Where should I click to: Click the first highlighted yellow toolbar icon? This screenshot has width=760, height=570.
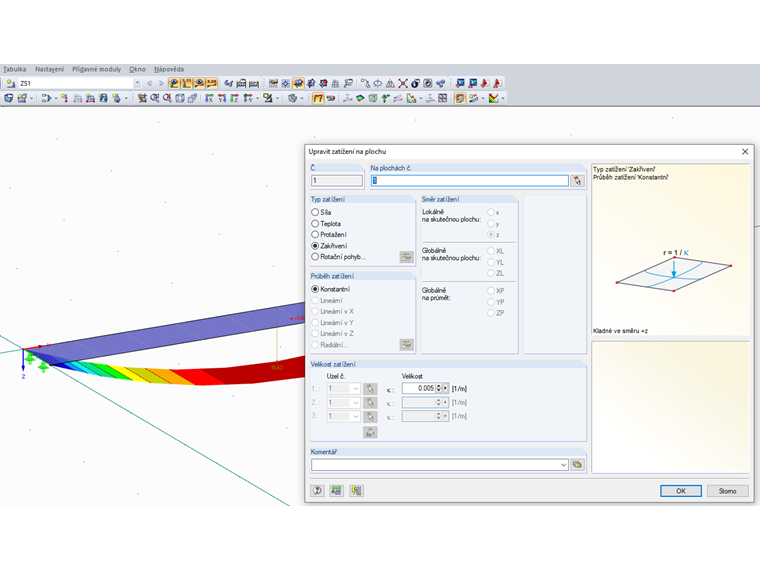coord(174,83)
